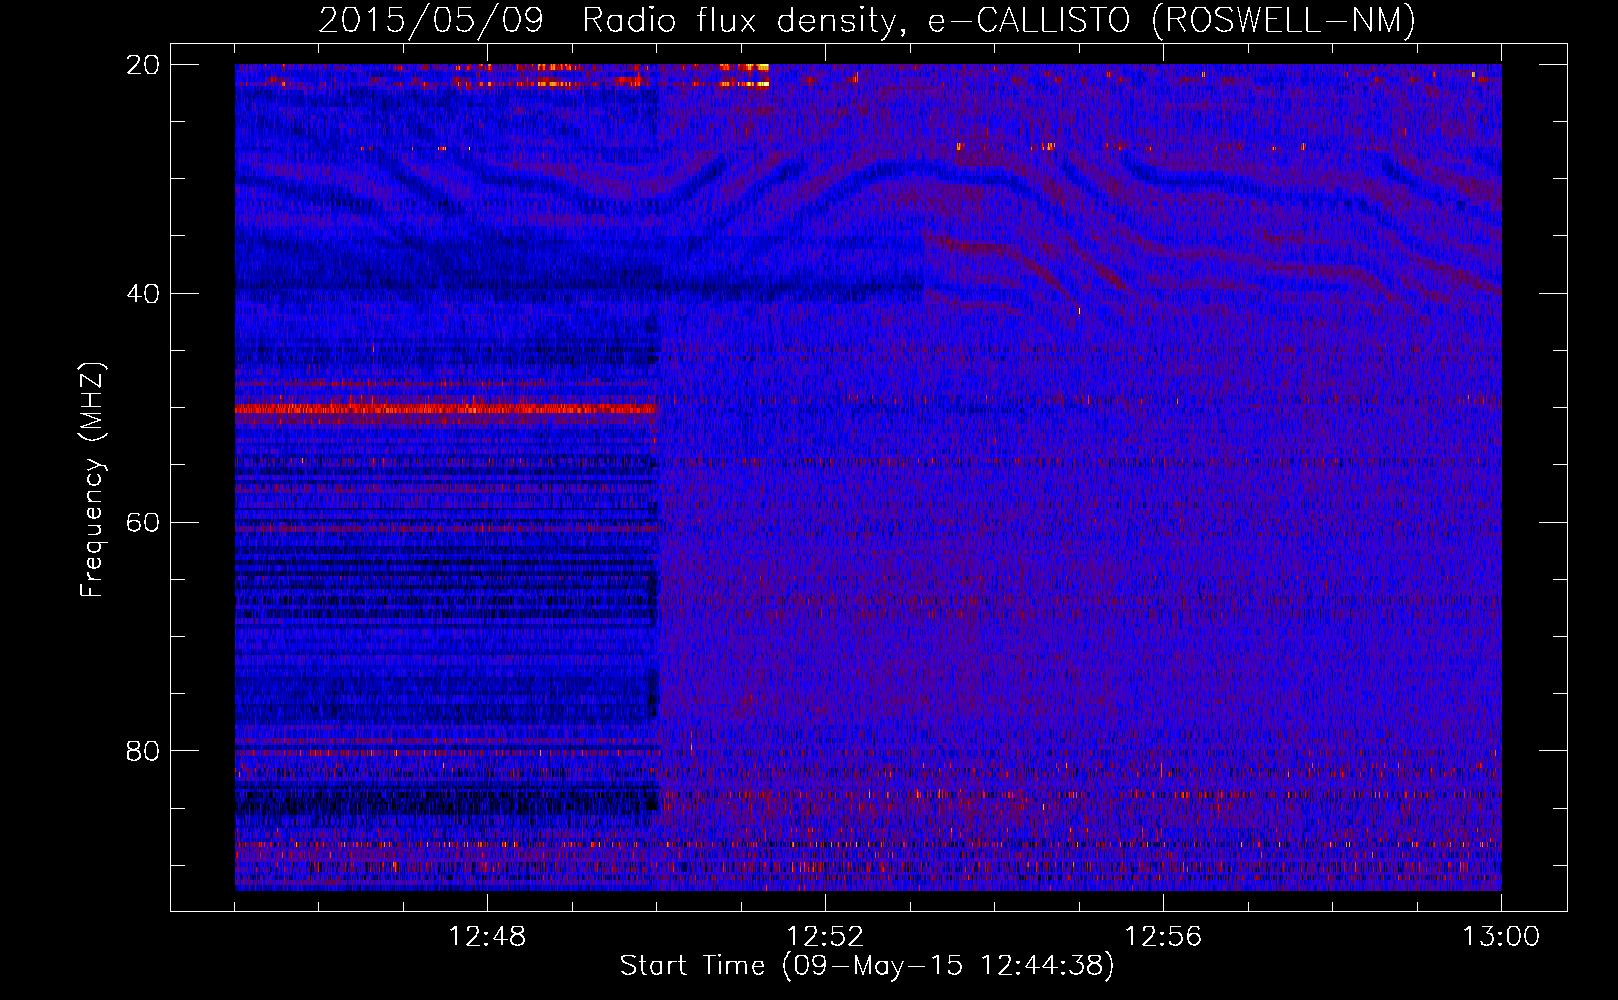Click the date 2015/05/09 in the title

tap(431, 21)
